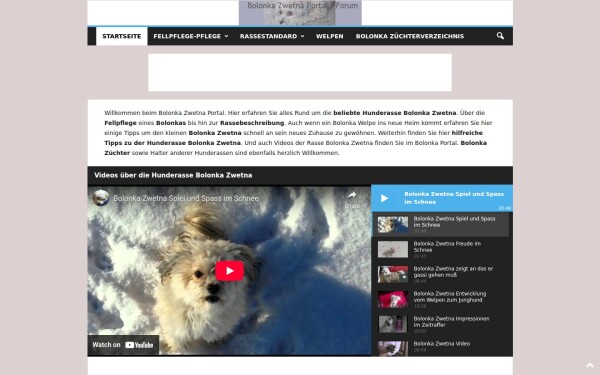
Task: Click the red YouTube play button
Action: coord(230,271)
